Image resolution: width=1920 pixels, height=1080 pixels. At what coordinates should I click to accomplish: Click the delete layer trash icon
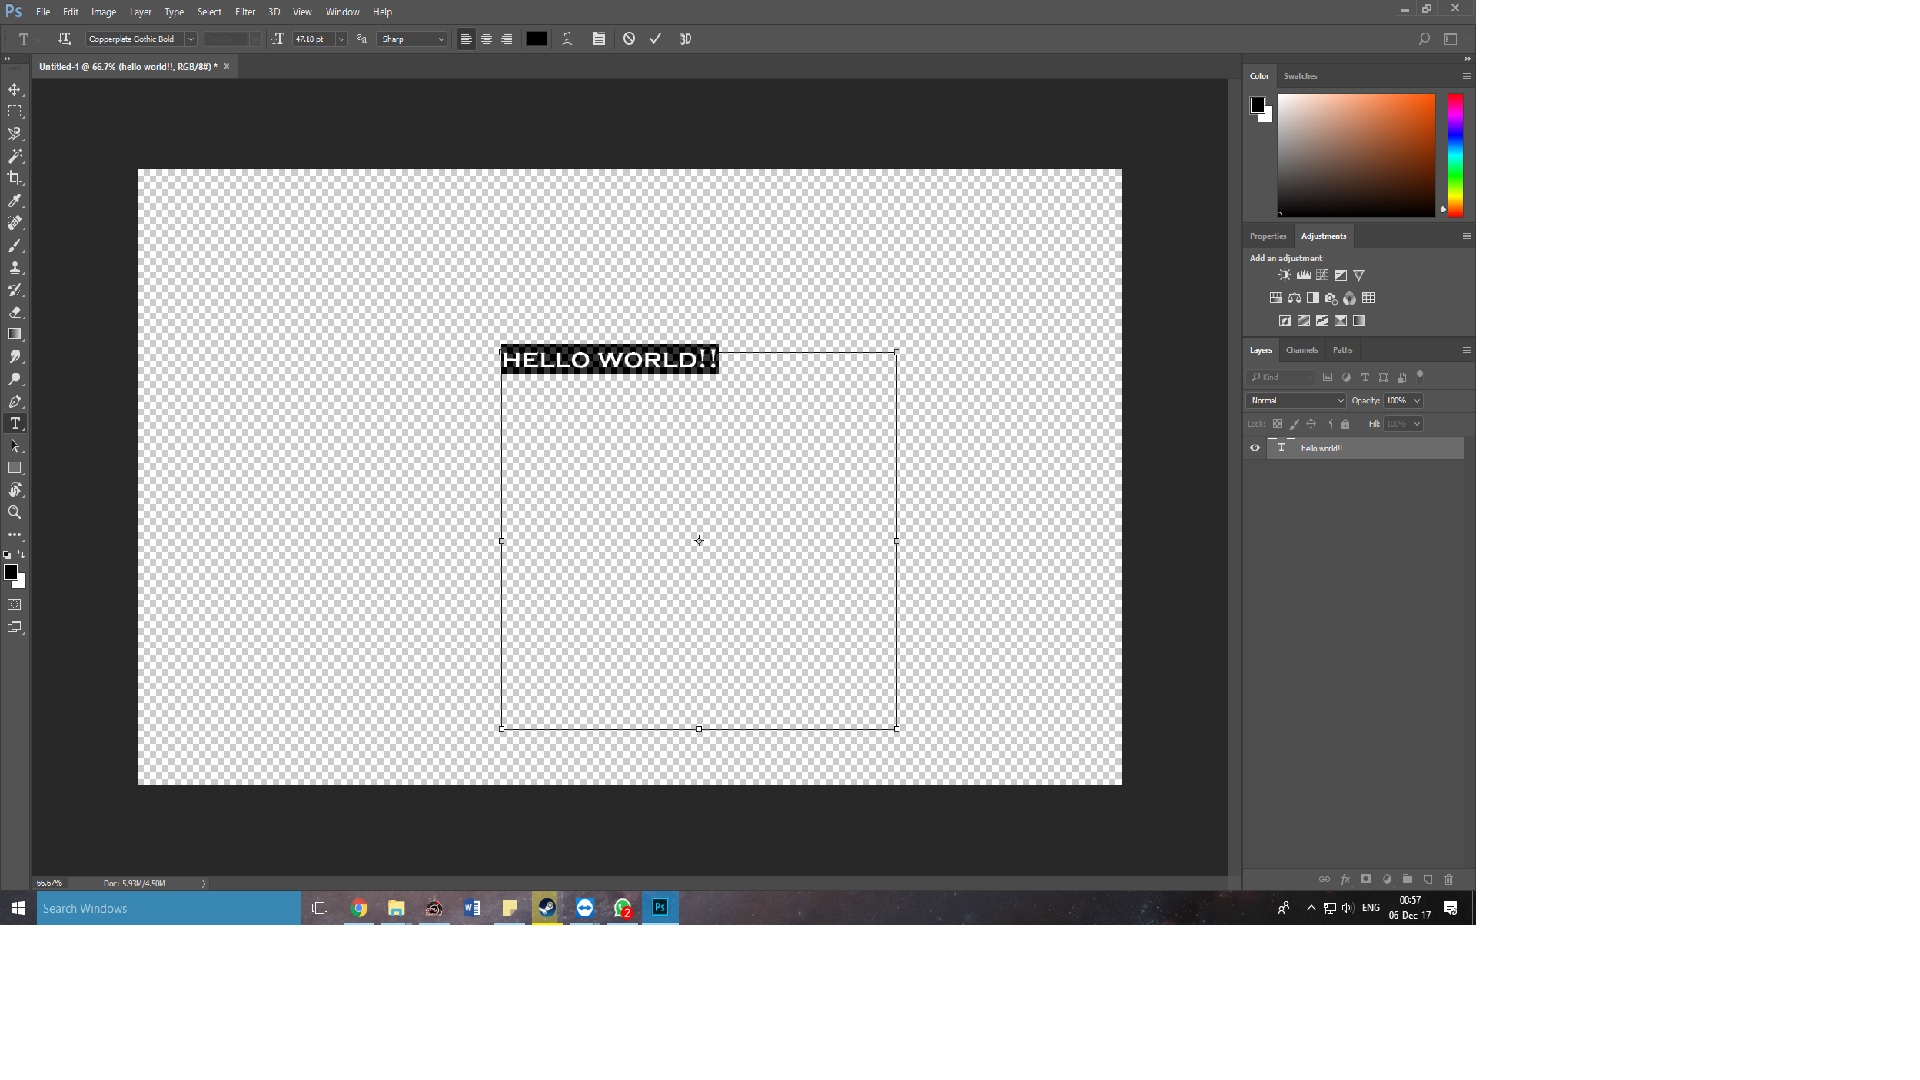[x=1448, y=880]
